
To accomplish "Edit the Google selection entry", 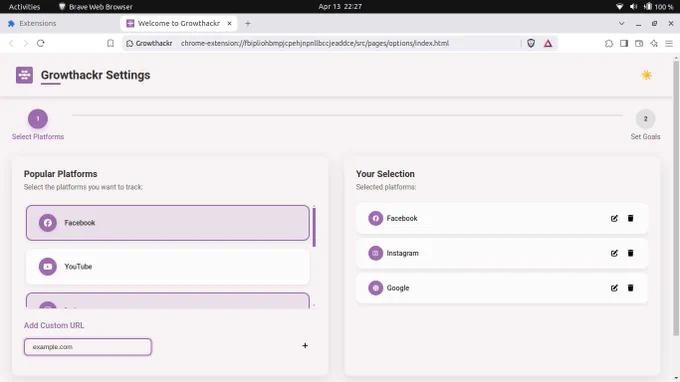I will pyautogui.click(x=614, y=288).
